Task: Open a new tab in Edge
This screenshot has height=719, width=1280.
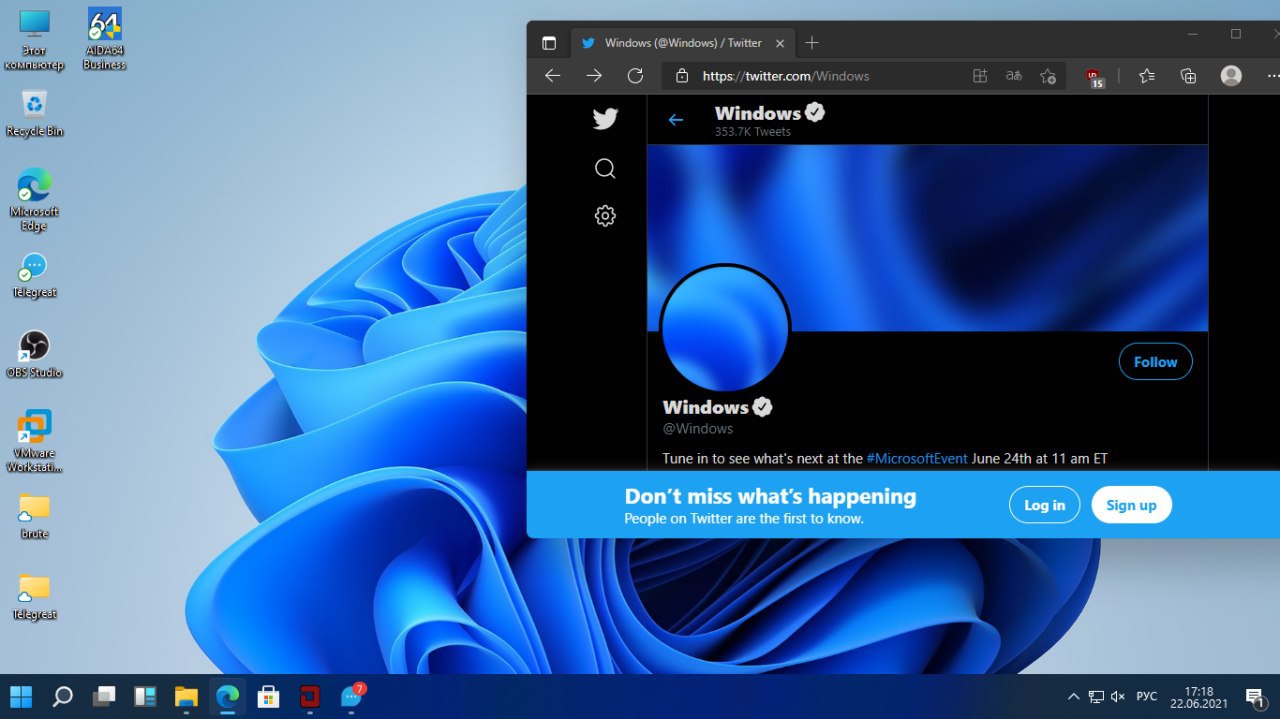Action: 812,43
